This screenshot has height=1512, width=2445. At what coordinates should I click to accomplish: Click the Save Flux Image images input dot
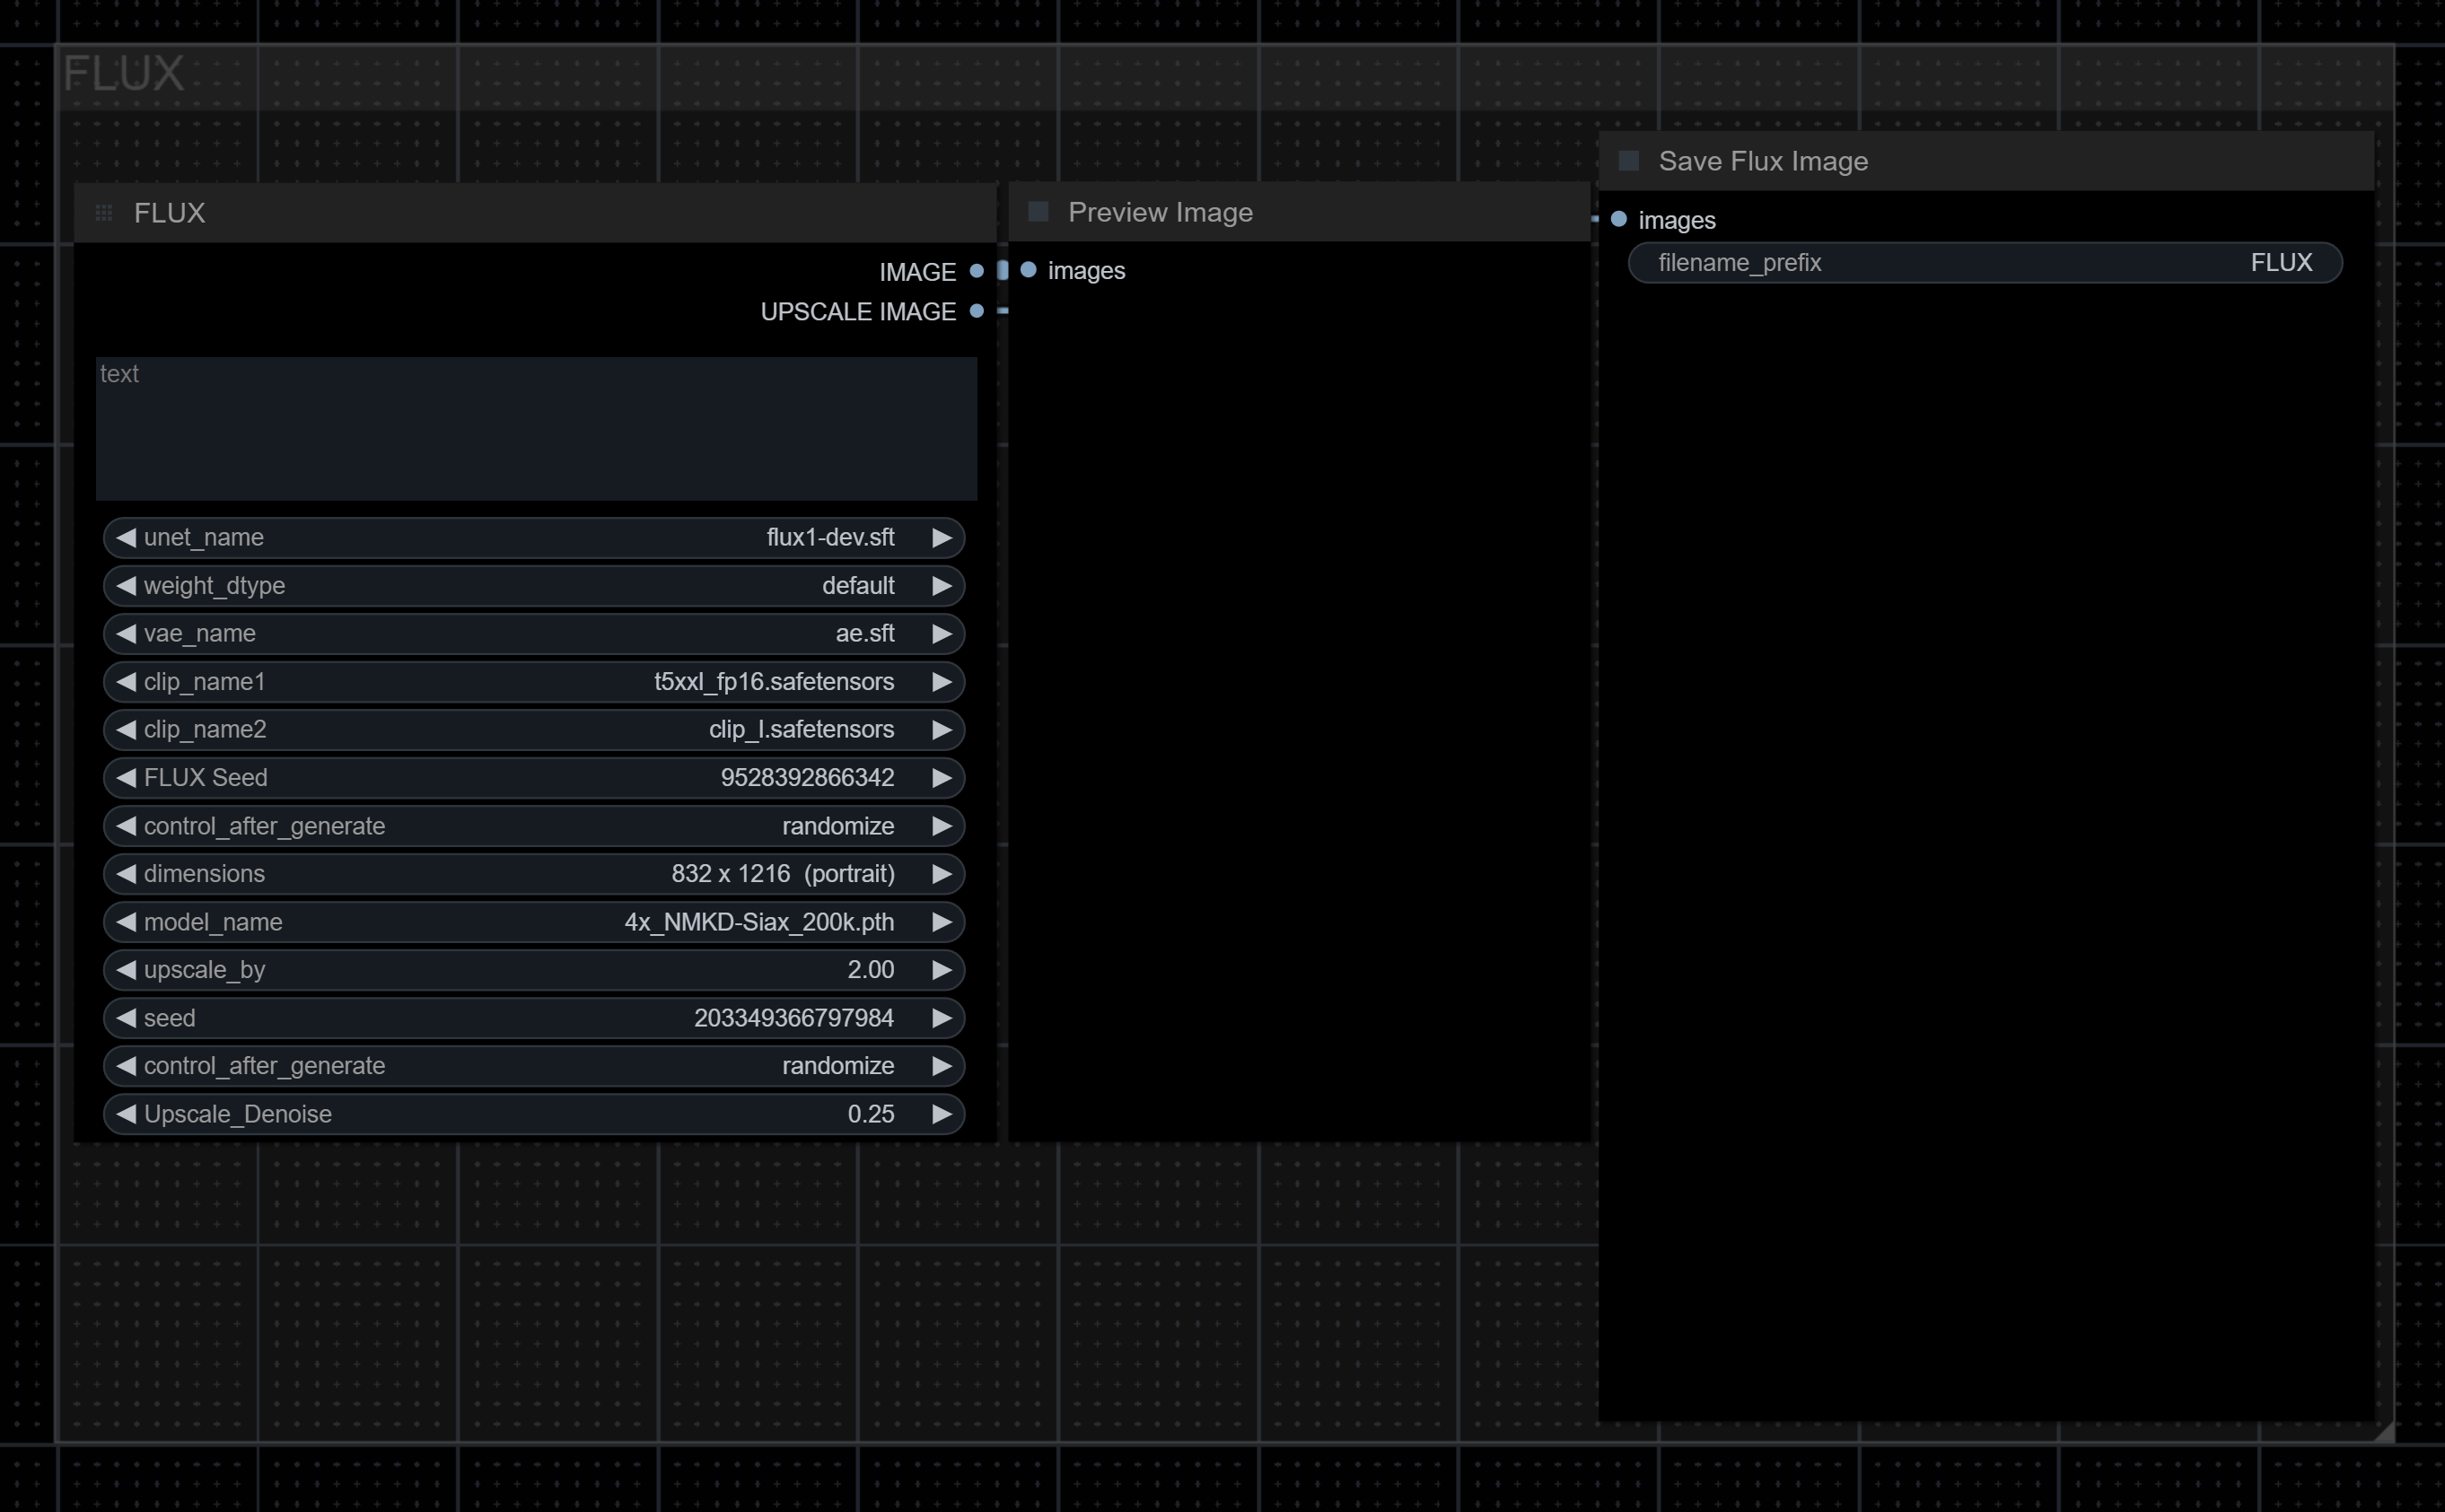(x=1619, y=219)
